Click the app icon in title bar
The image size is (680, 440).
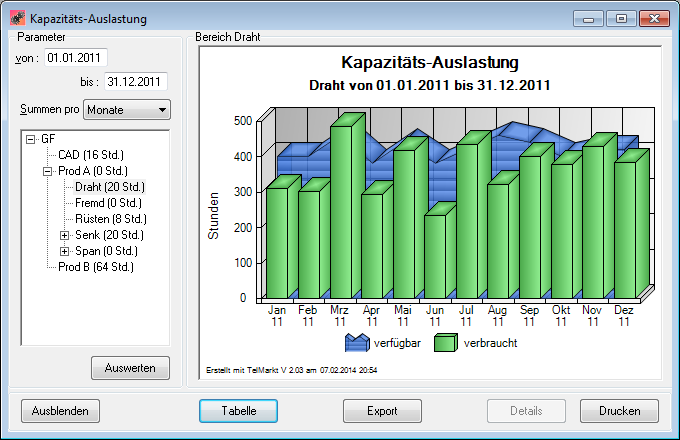point(17,18)
